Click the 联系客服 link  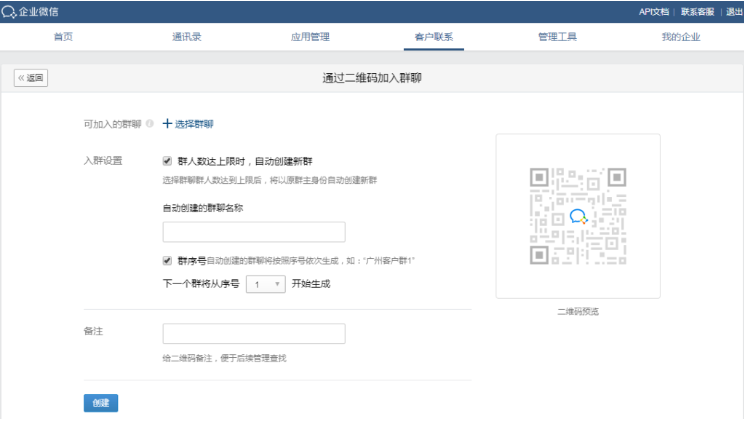point(697,11)
